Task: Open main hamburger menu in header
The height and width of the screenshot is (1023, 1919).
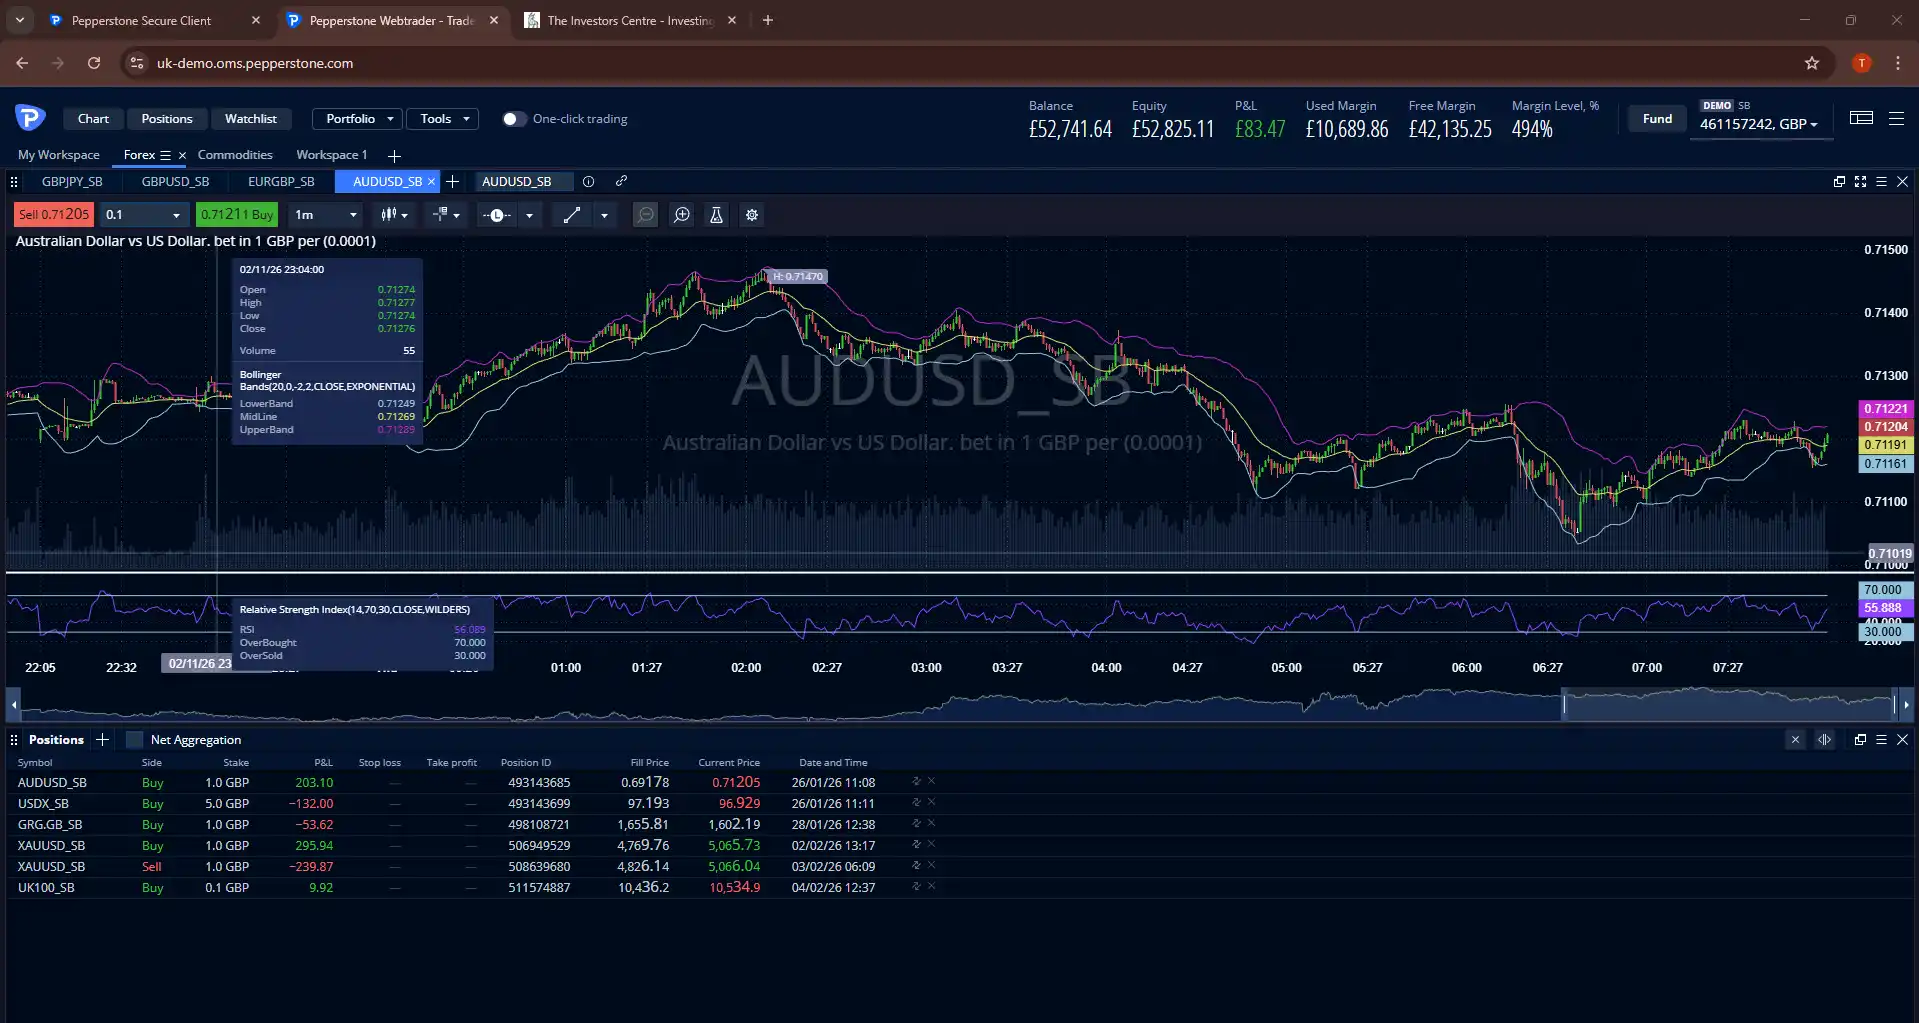Action: click(x=1896, y=118)
